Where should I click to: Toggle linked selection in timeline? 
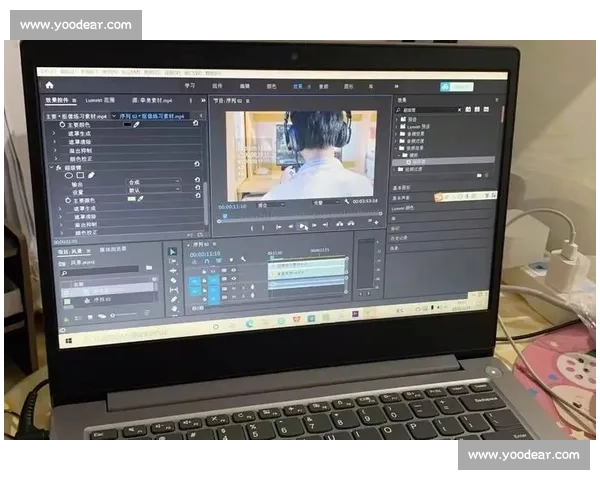pos(218,261)
